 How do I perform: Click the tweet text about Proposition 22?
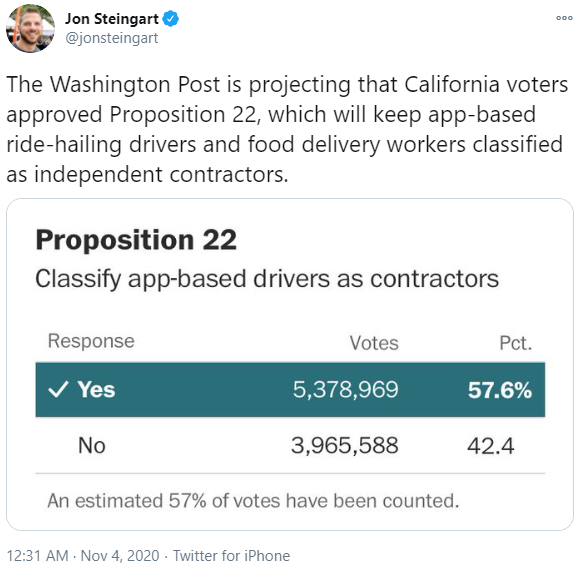287,129
